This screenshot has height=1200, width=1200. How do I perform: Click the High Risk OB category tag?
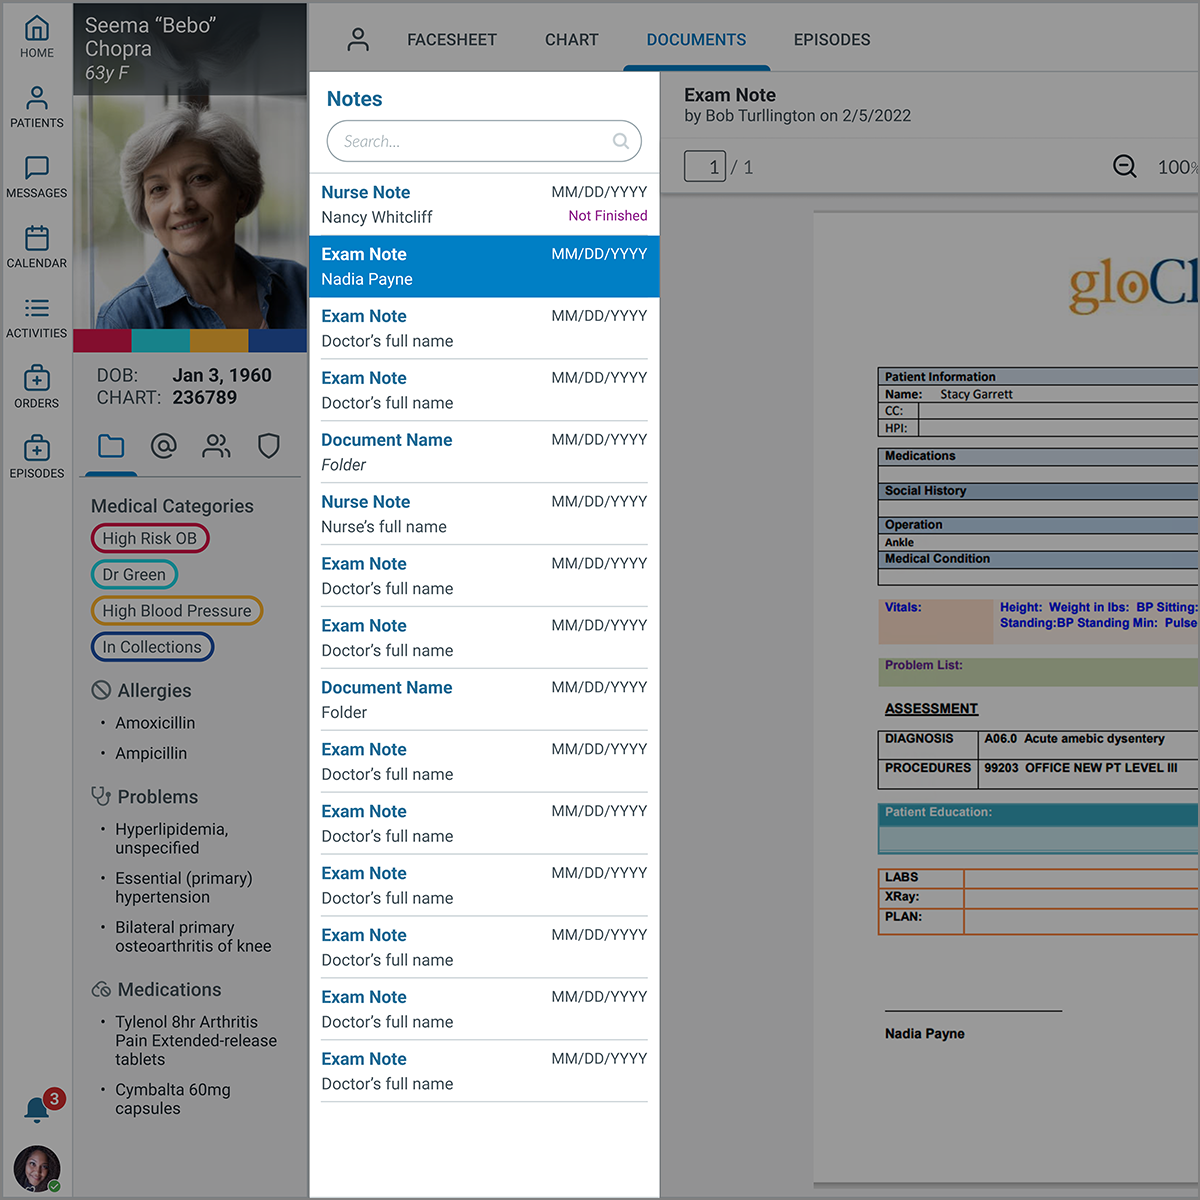click(x=150, y=538)
